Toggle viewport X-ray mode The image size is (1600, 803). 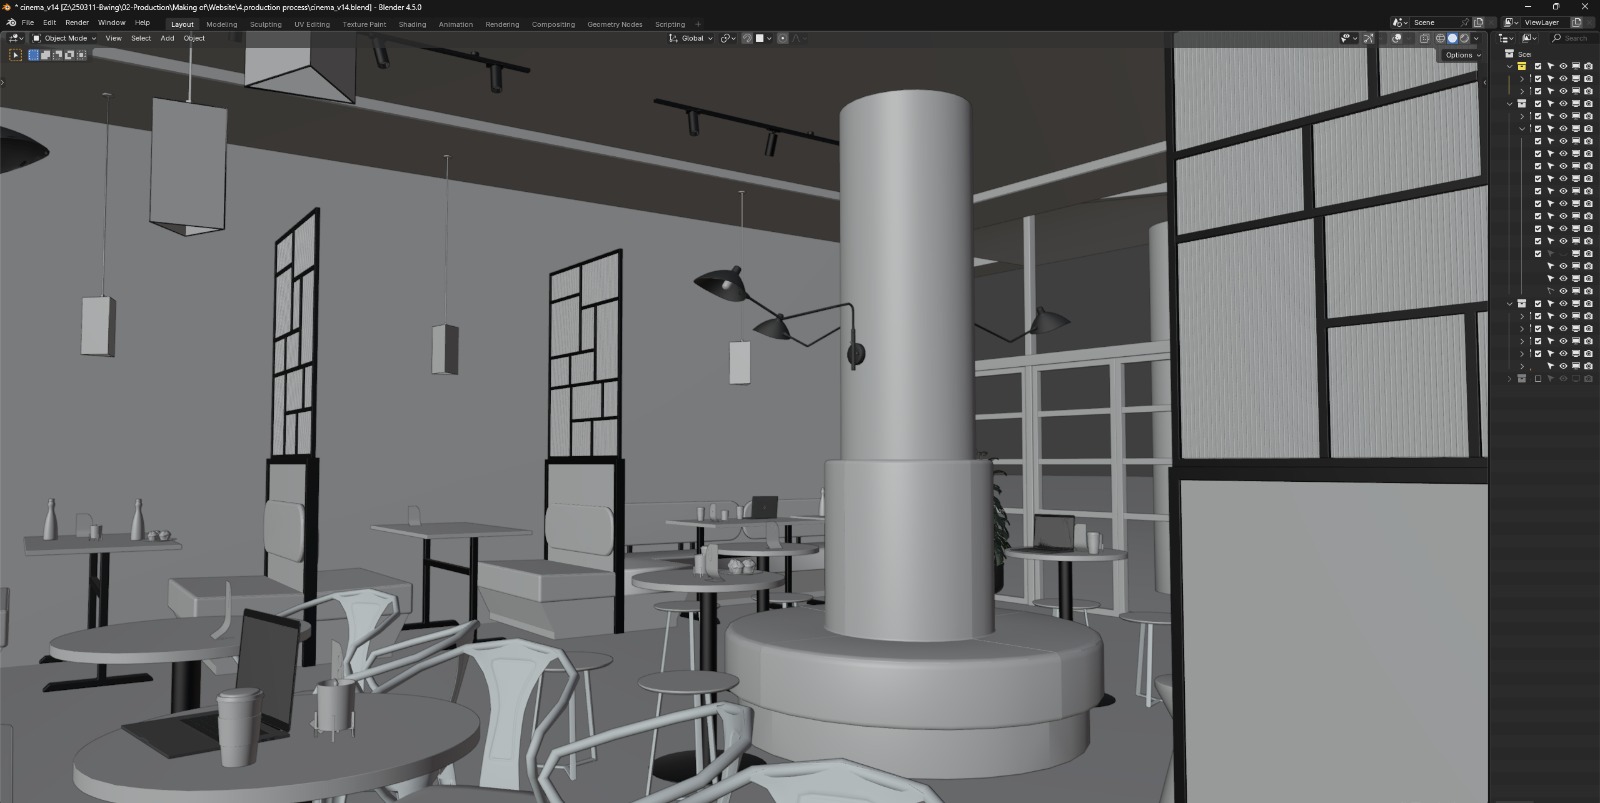pos(1425,38)
